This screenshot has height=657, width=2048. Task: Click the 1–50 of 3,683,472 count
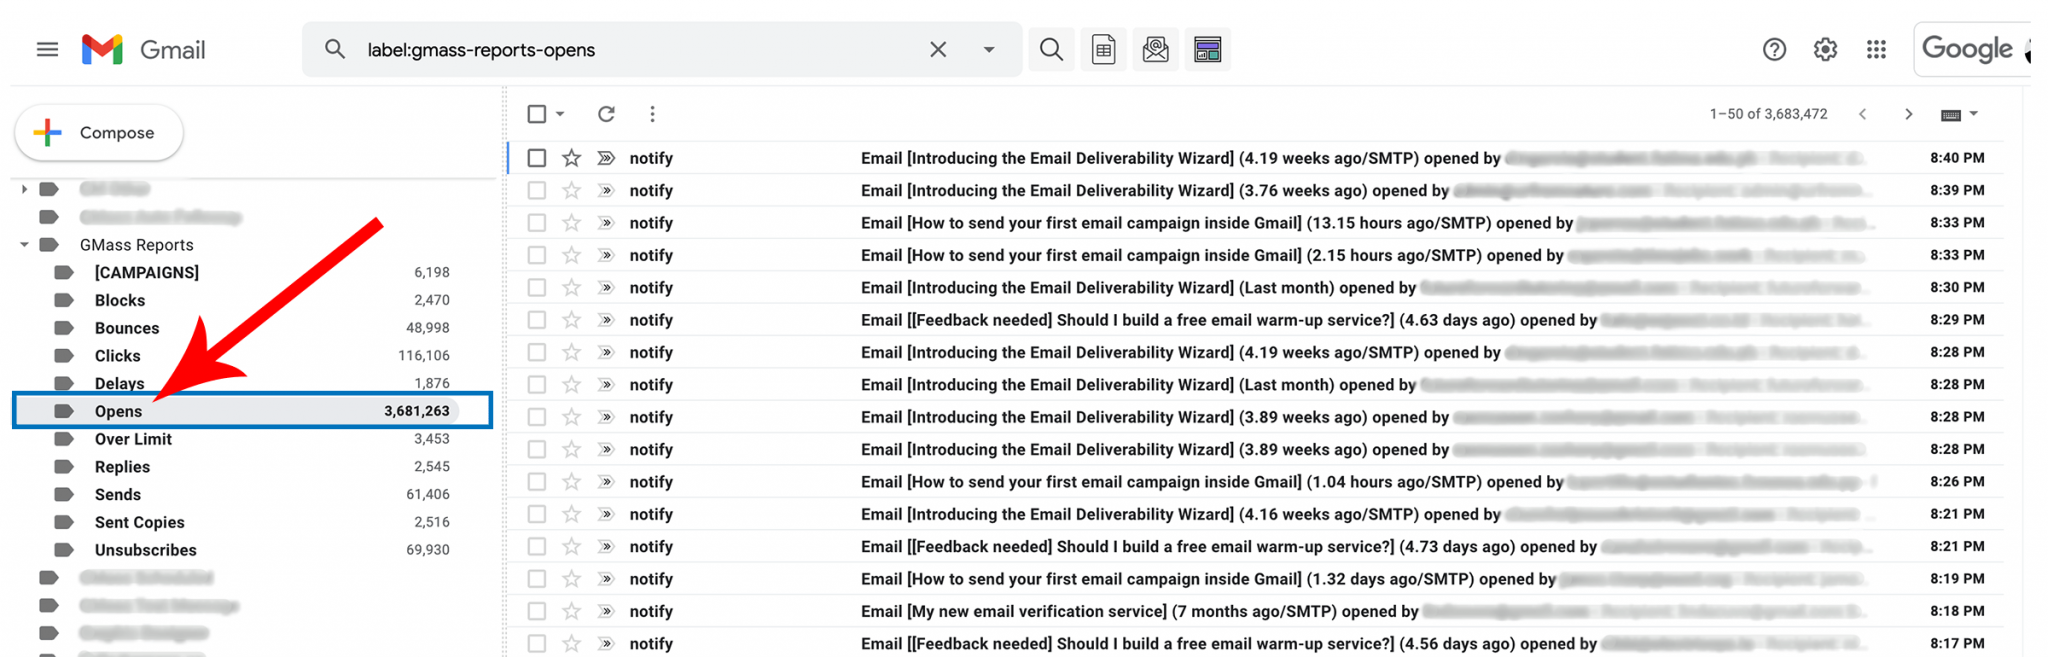(x=1768, y=114)
